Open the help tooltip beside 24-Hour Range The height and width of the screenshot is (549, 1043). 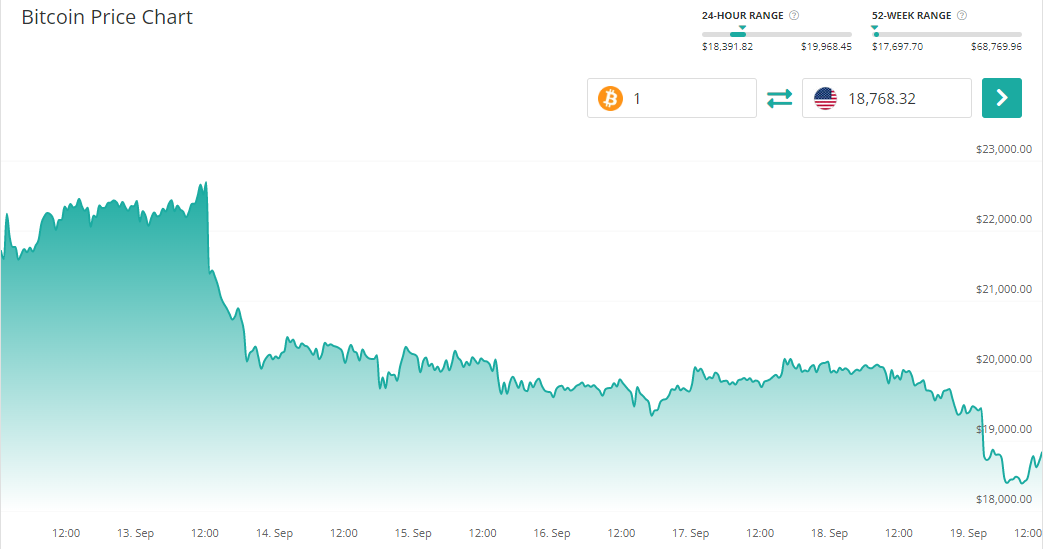[794, 16]
